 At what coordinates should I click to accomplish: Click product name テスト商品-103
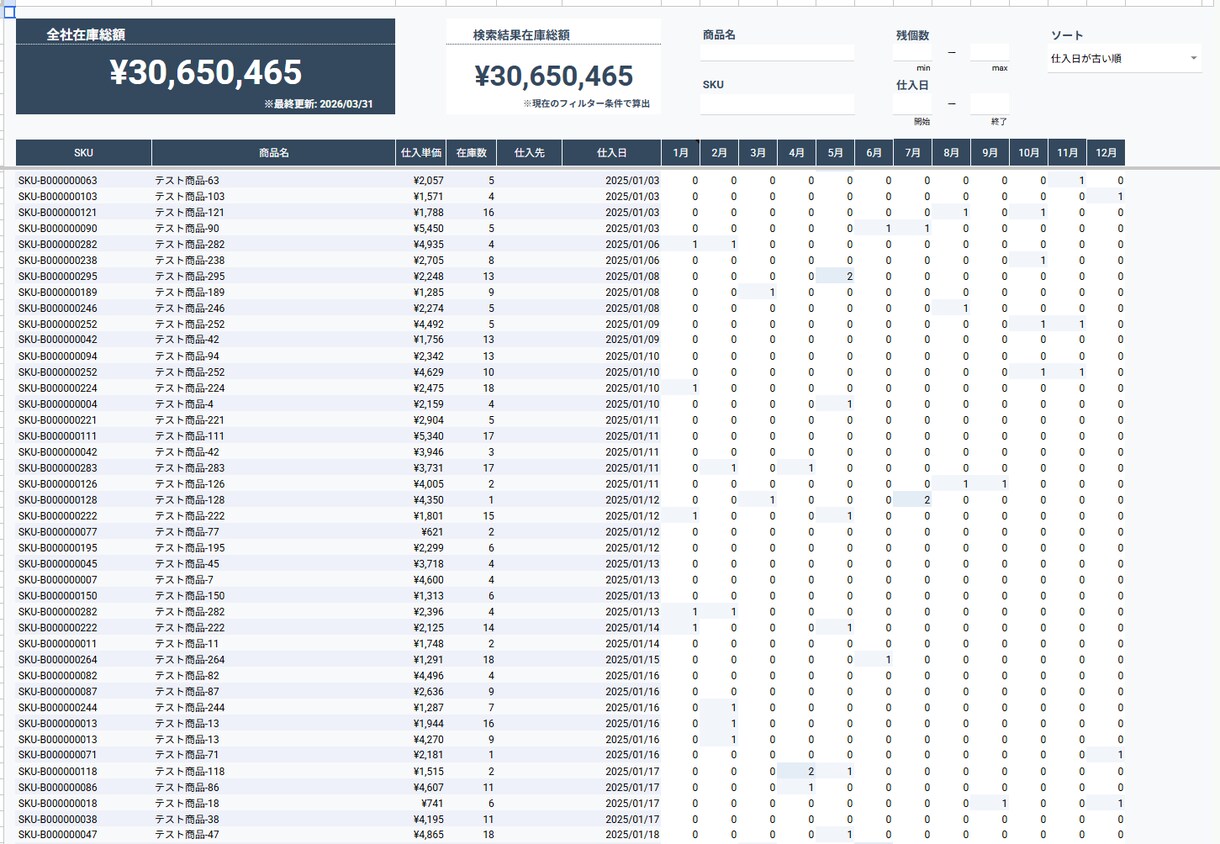(x=190, y=197)
